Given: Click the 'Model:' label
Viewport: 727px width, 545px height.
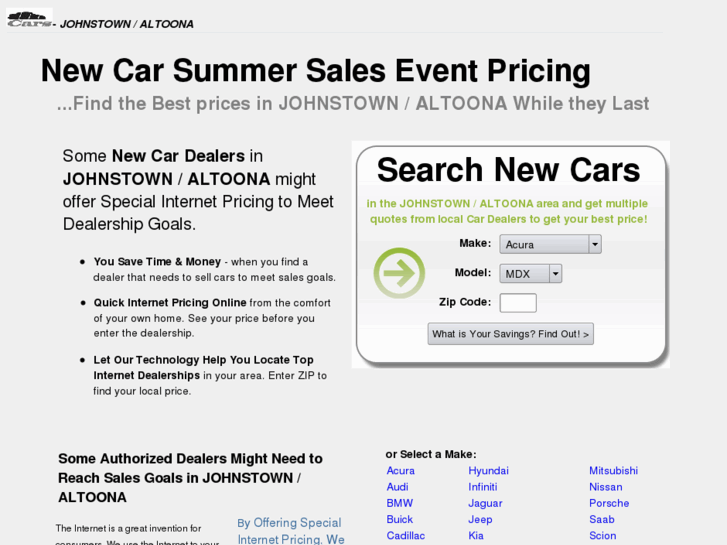Looking at the screenshot, I should pyautogui.click(x=473, y=272).
